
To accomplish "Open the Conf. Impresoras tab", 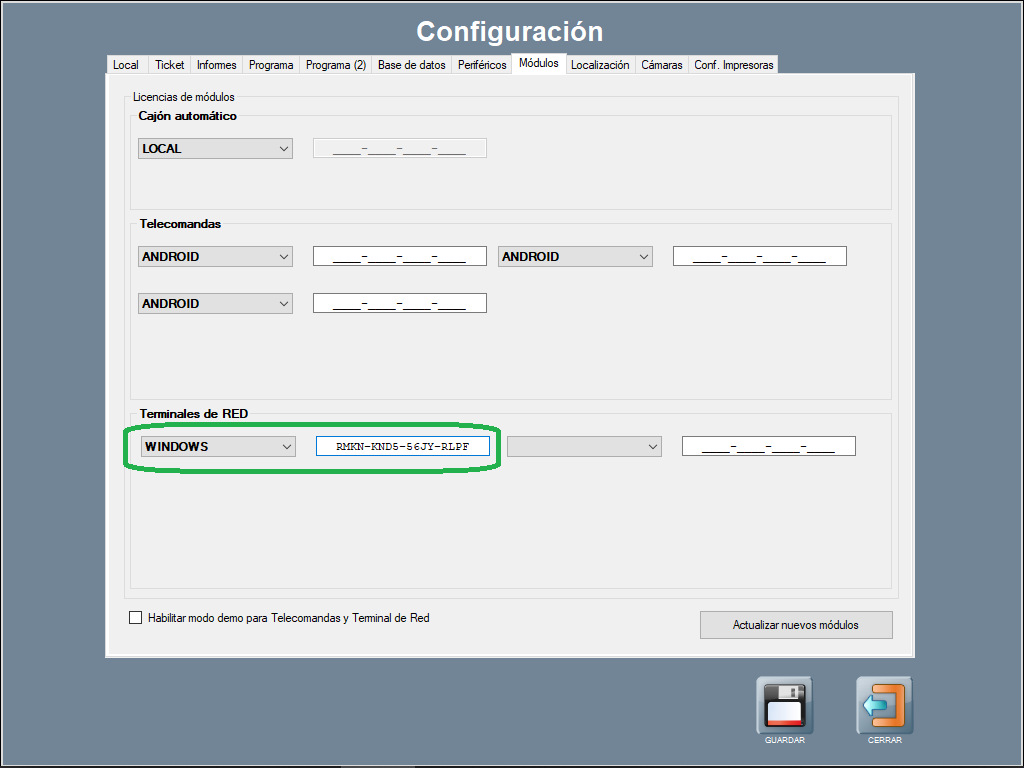I will [733, 65].
